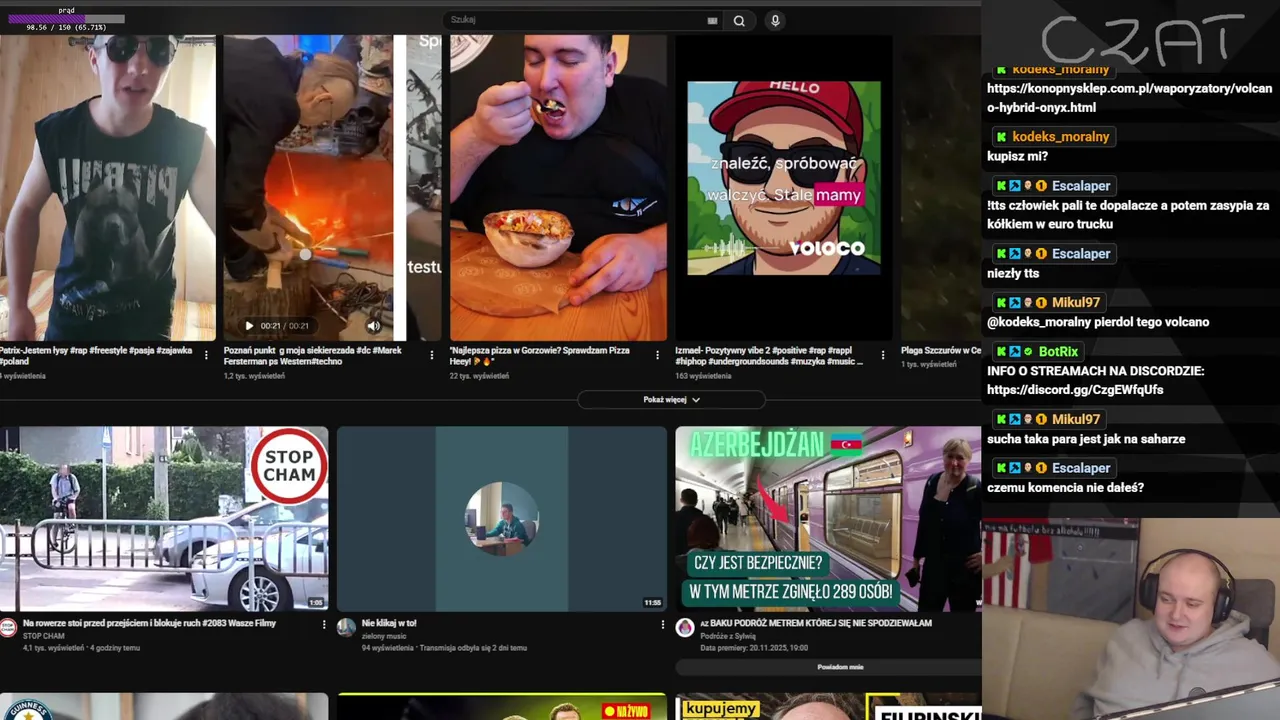Click short title Izmael- Pozytywny vibe 2
Viewport: 1280px width, 720px height.
(x=769, y=356)
